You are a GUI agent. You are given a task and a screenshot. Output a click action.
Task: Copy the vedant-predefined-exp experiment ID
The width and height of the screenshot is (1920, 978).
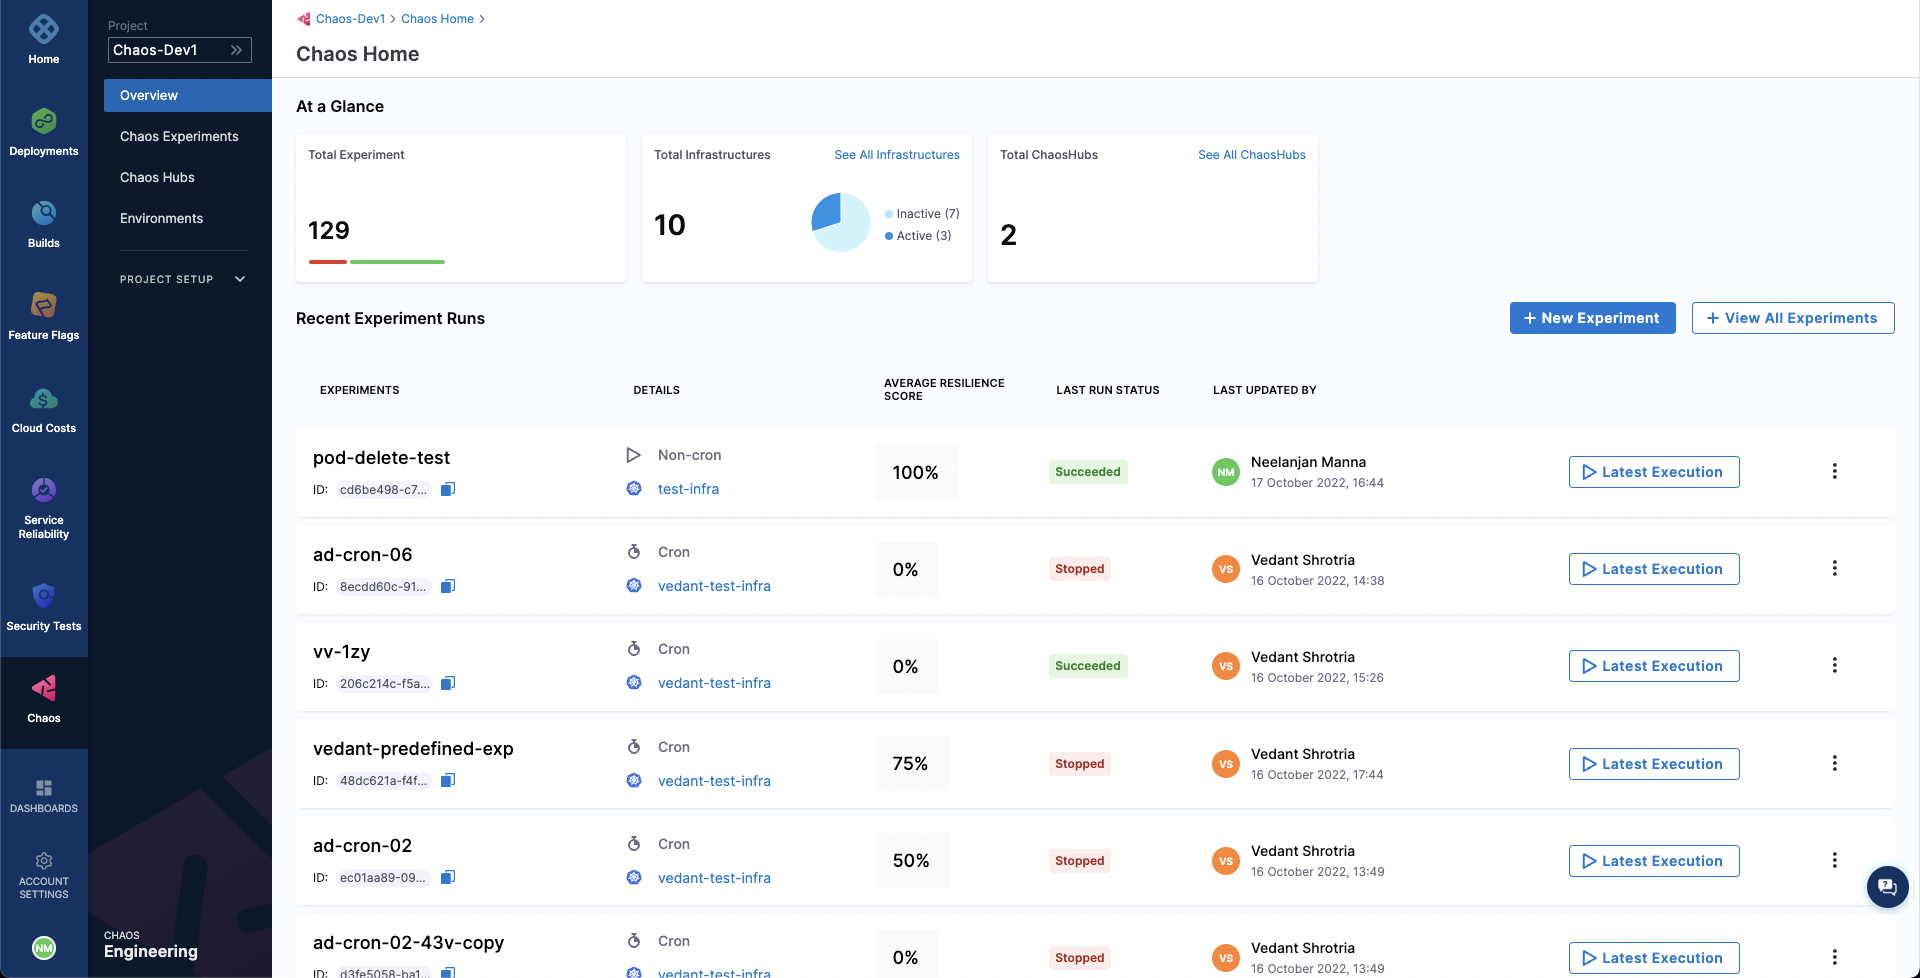click(x=448, y=780)
